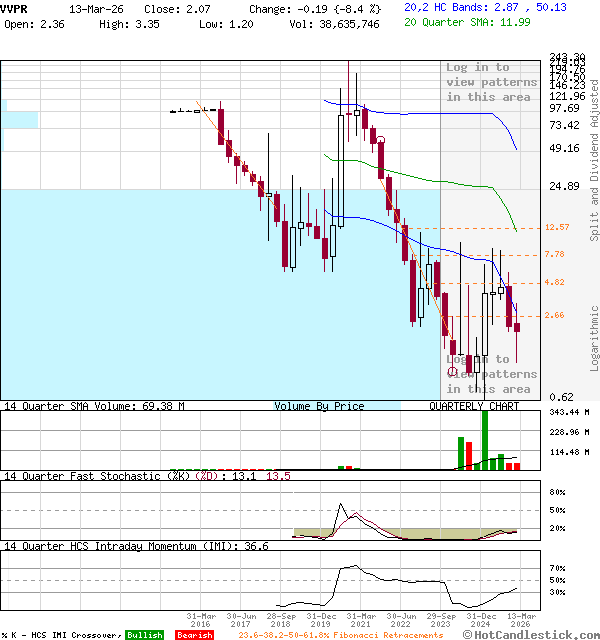This screenshot has height=640, width=600.
Task: Click the Fibonacci Retracements legend text
Action: click(x=342, y=635)
